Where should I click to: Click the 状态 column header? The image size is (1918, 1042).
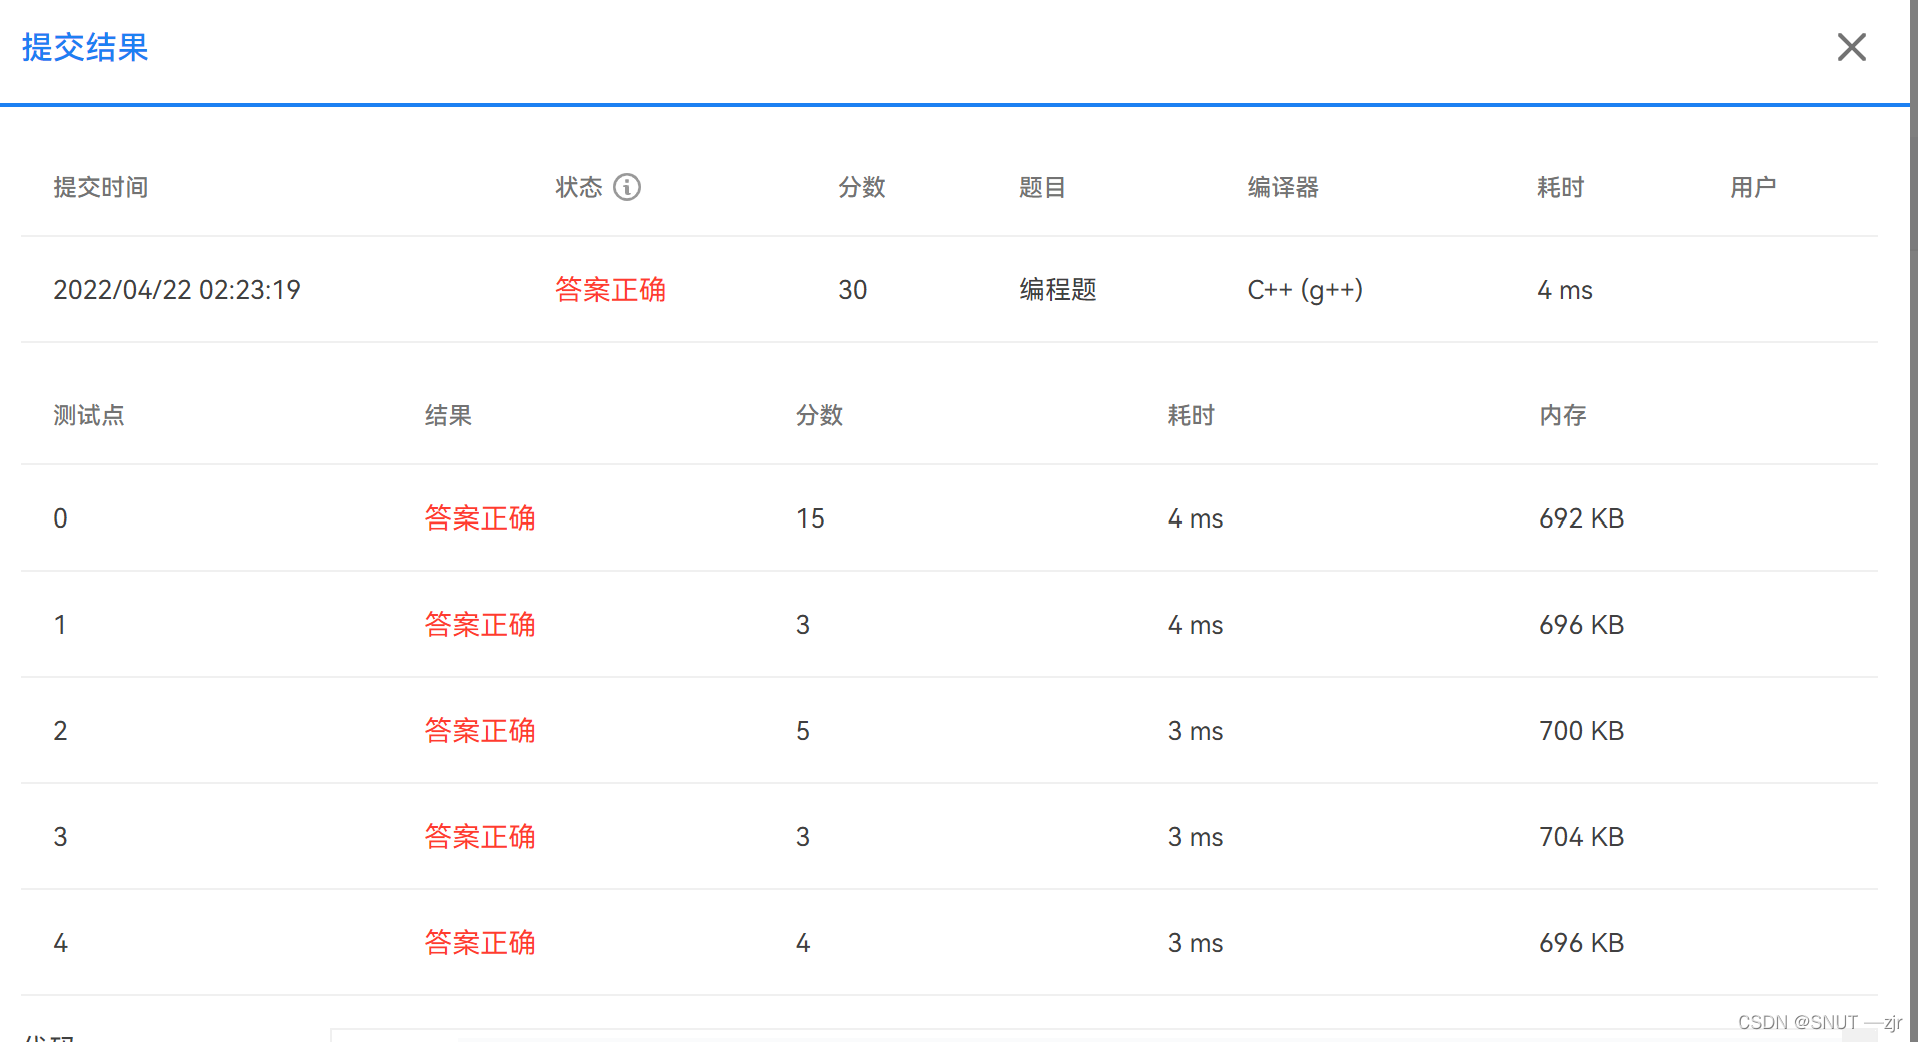coord(579,187)
